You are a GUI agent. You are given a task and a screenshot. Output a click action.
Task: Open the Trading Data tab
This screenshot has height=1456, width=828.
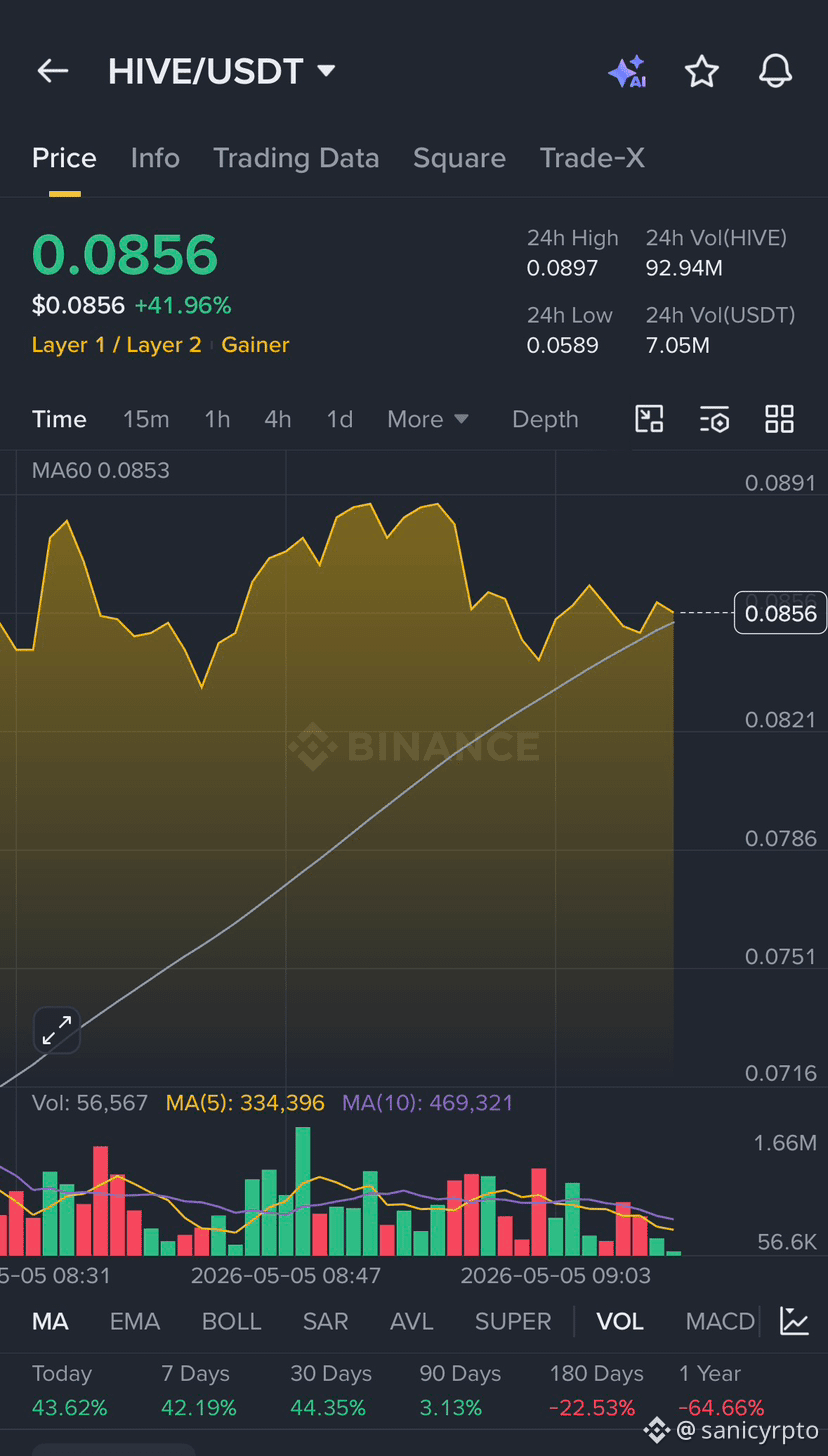click(x=296, y=158)
